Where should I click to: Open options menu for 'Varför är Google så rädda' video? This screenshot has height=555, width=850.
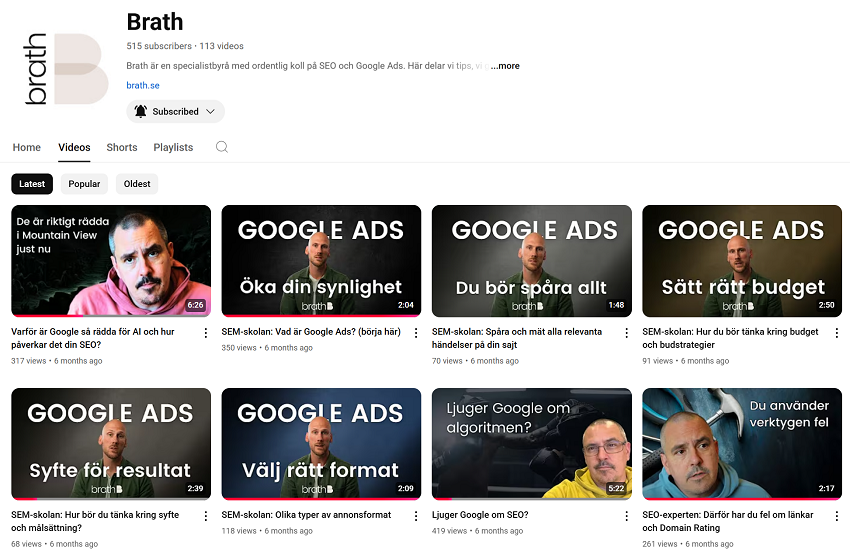click(x=205, y=333)
